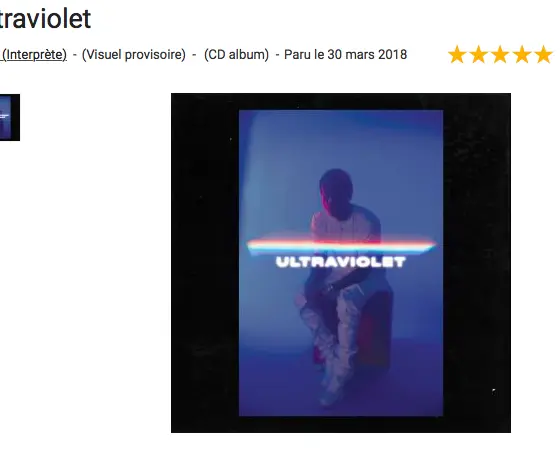Click the person's sneakers on the cover
Image resolution: width=560 pixels, height=466 pixels.
click(330, 395)
